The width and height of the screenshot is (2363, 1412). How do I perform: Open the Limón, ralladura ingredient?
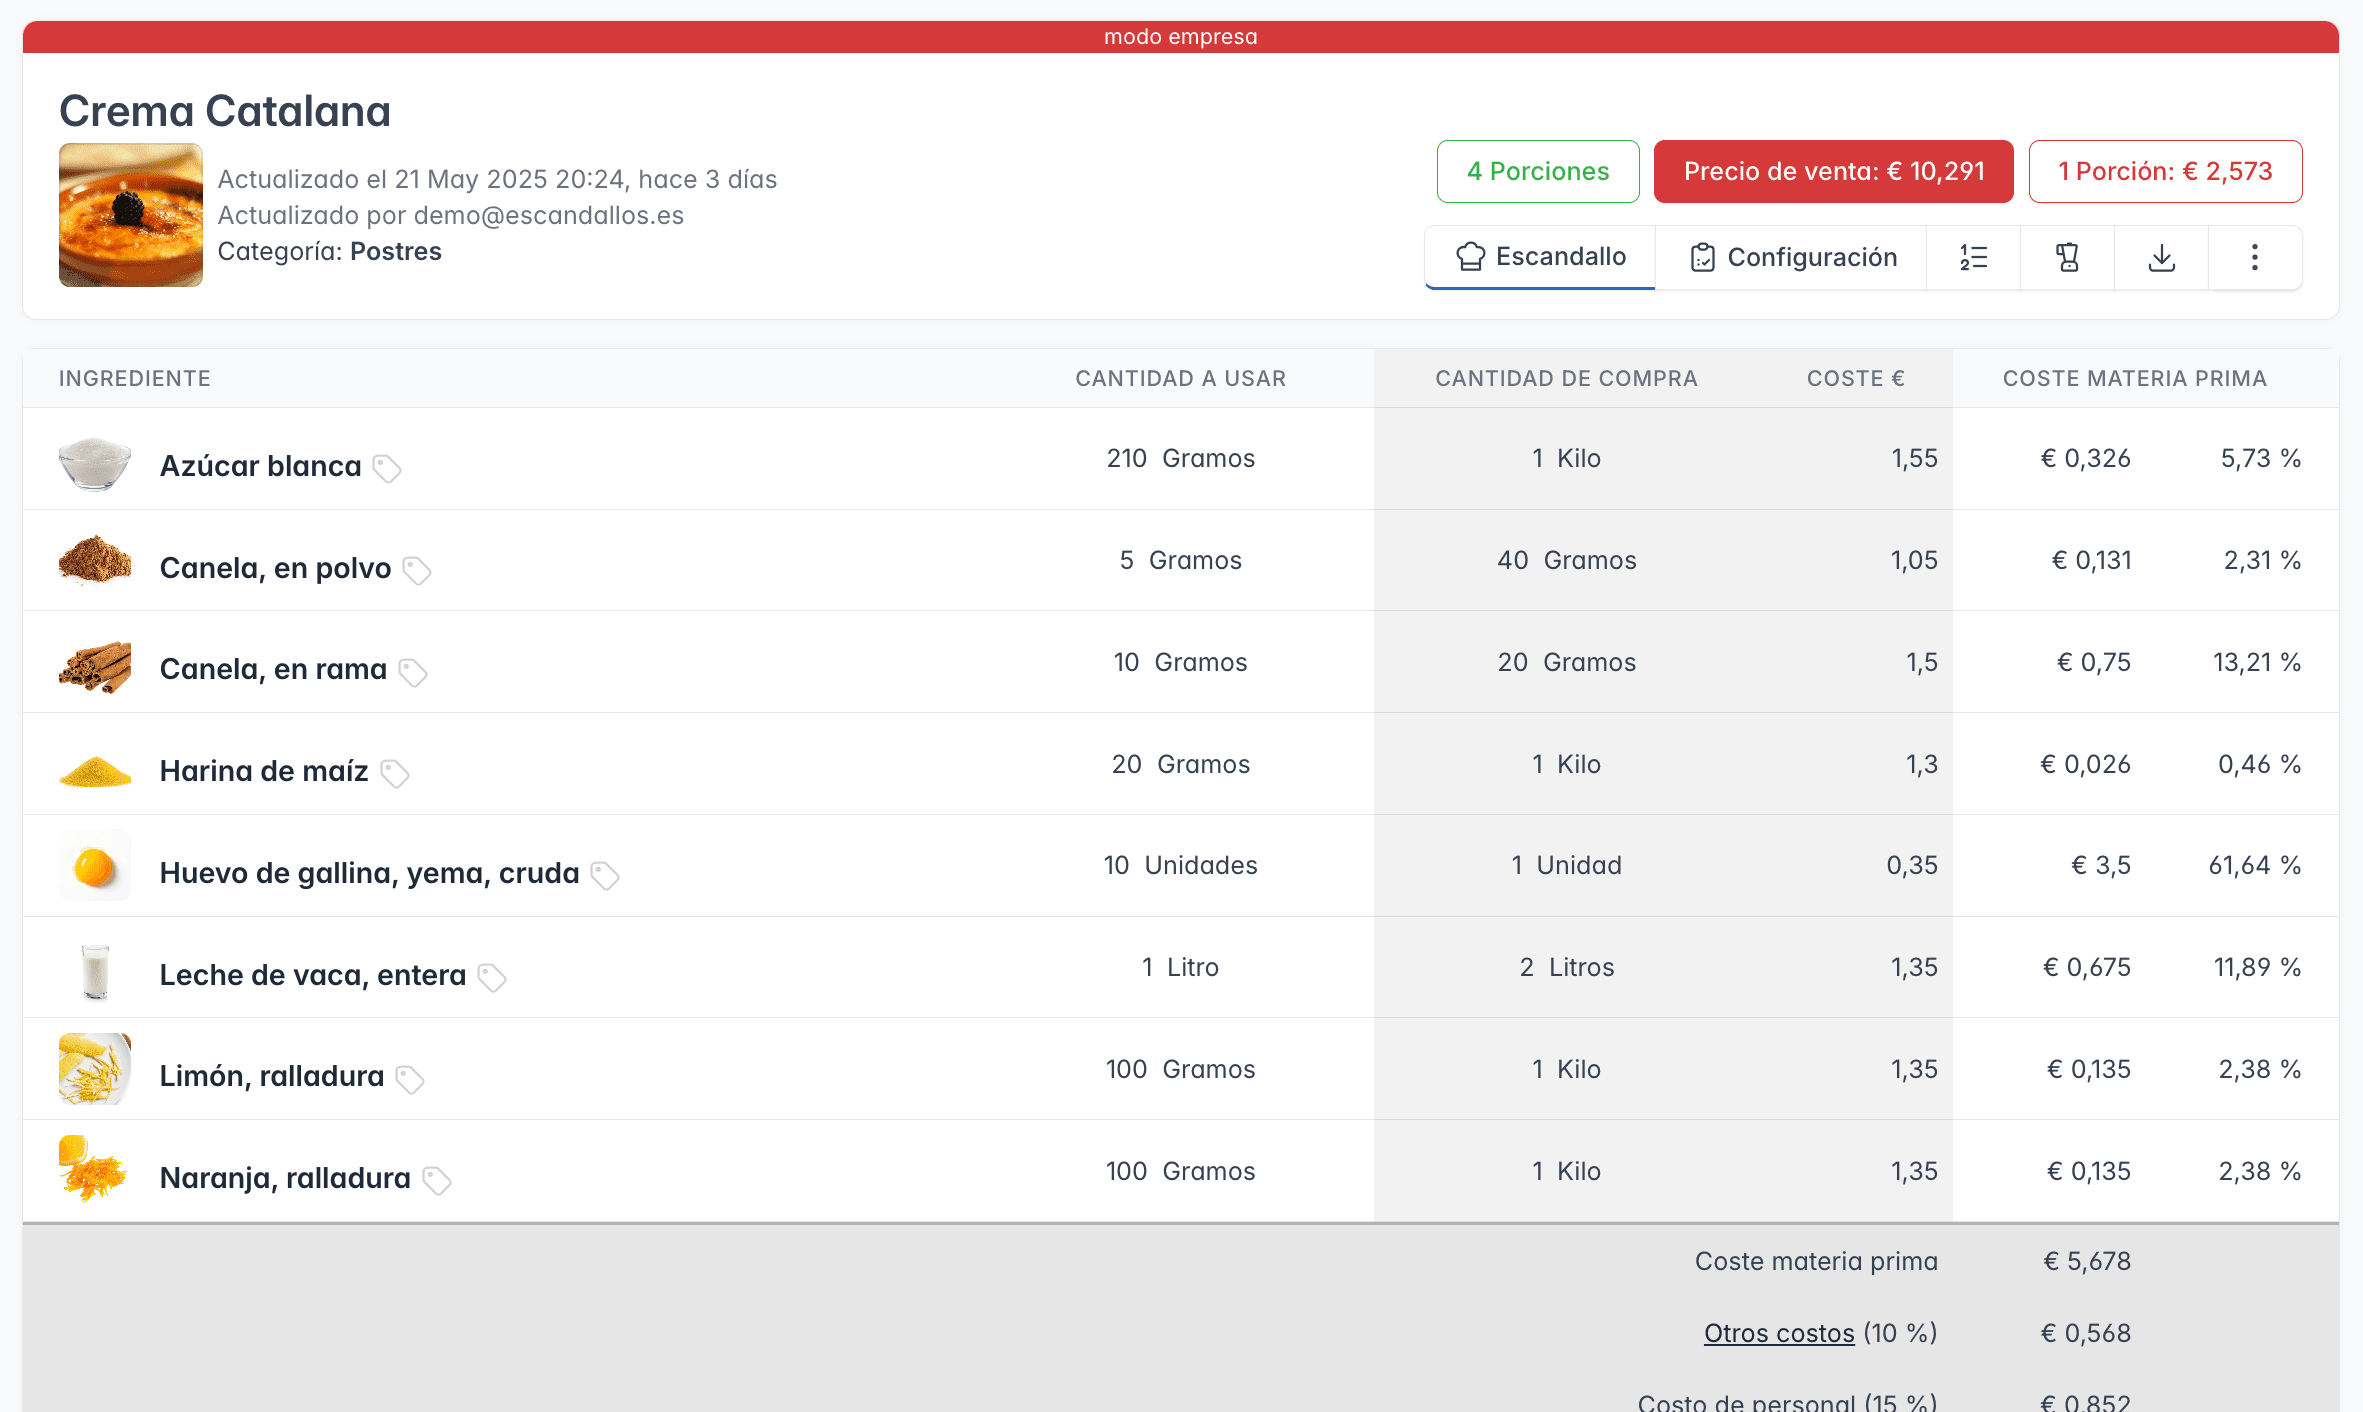[x=272, y=1076]
